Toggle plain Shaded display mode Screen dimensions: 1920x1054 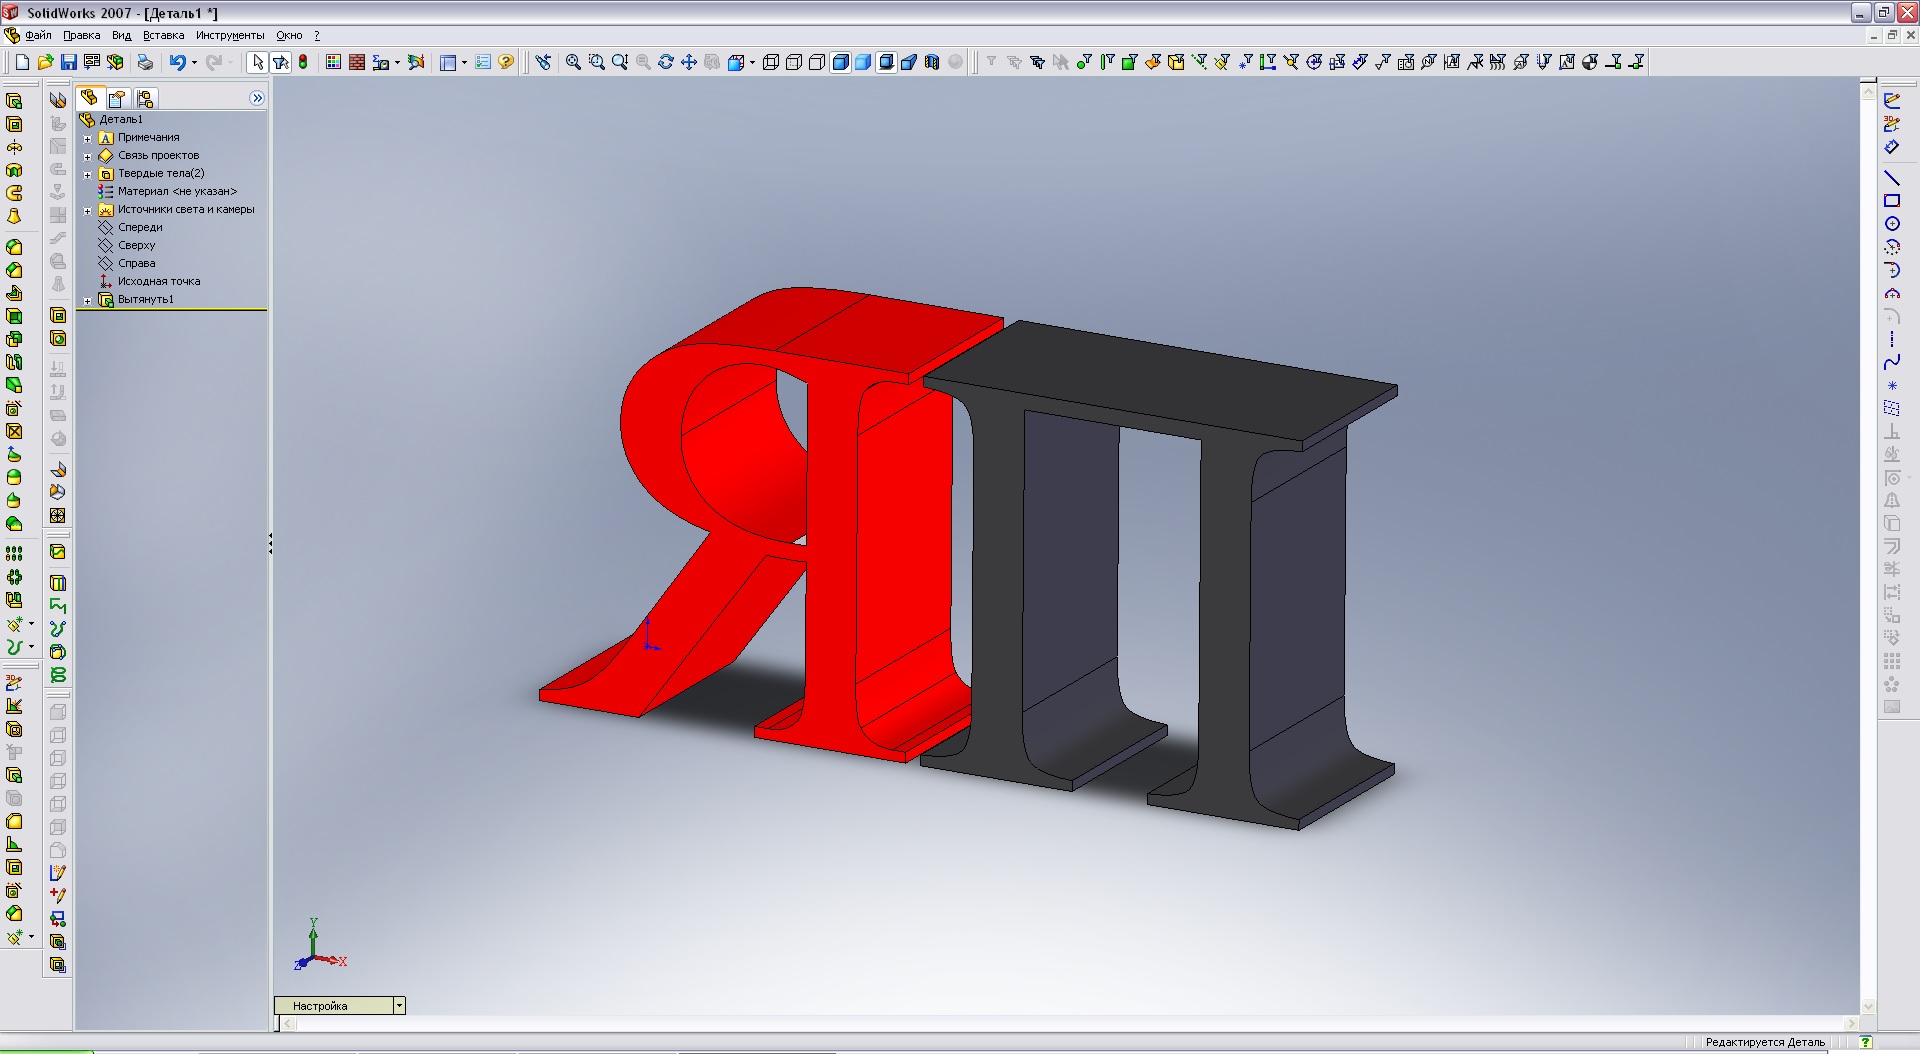tap(863, 62)
